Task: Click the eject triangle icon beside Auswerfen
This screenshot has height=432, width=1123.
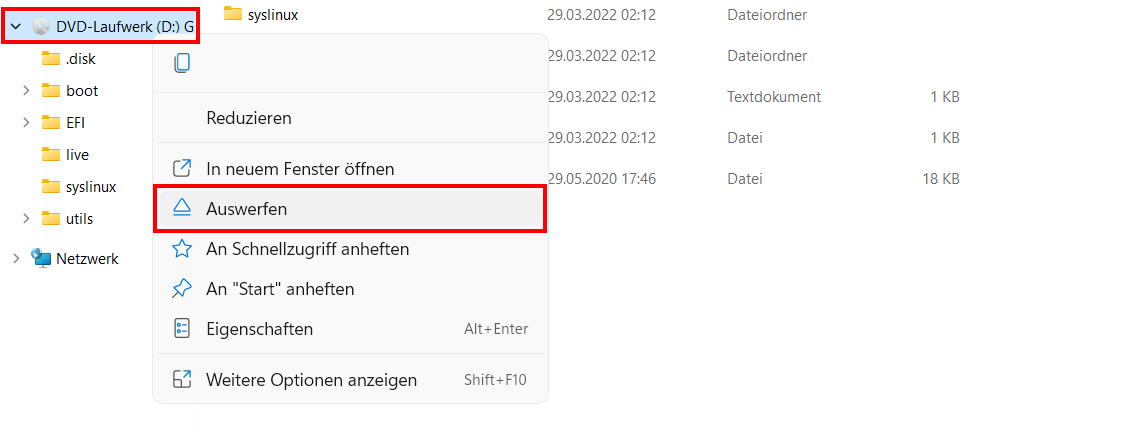Action: [182, 208]
